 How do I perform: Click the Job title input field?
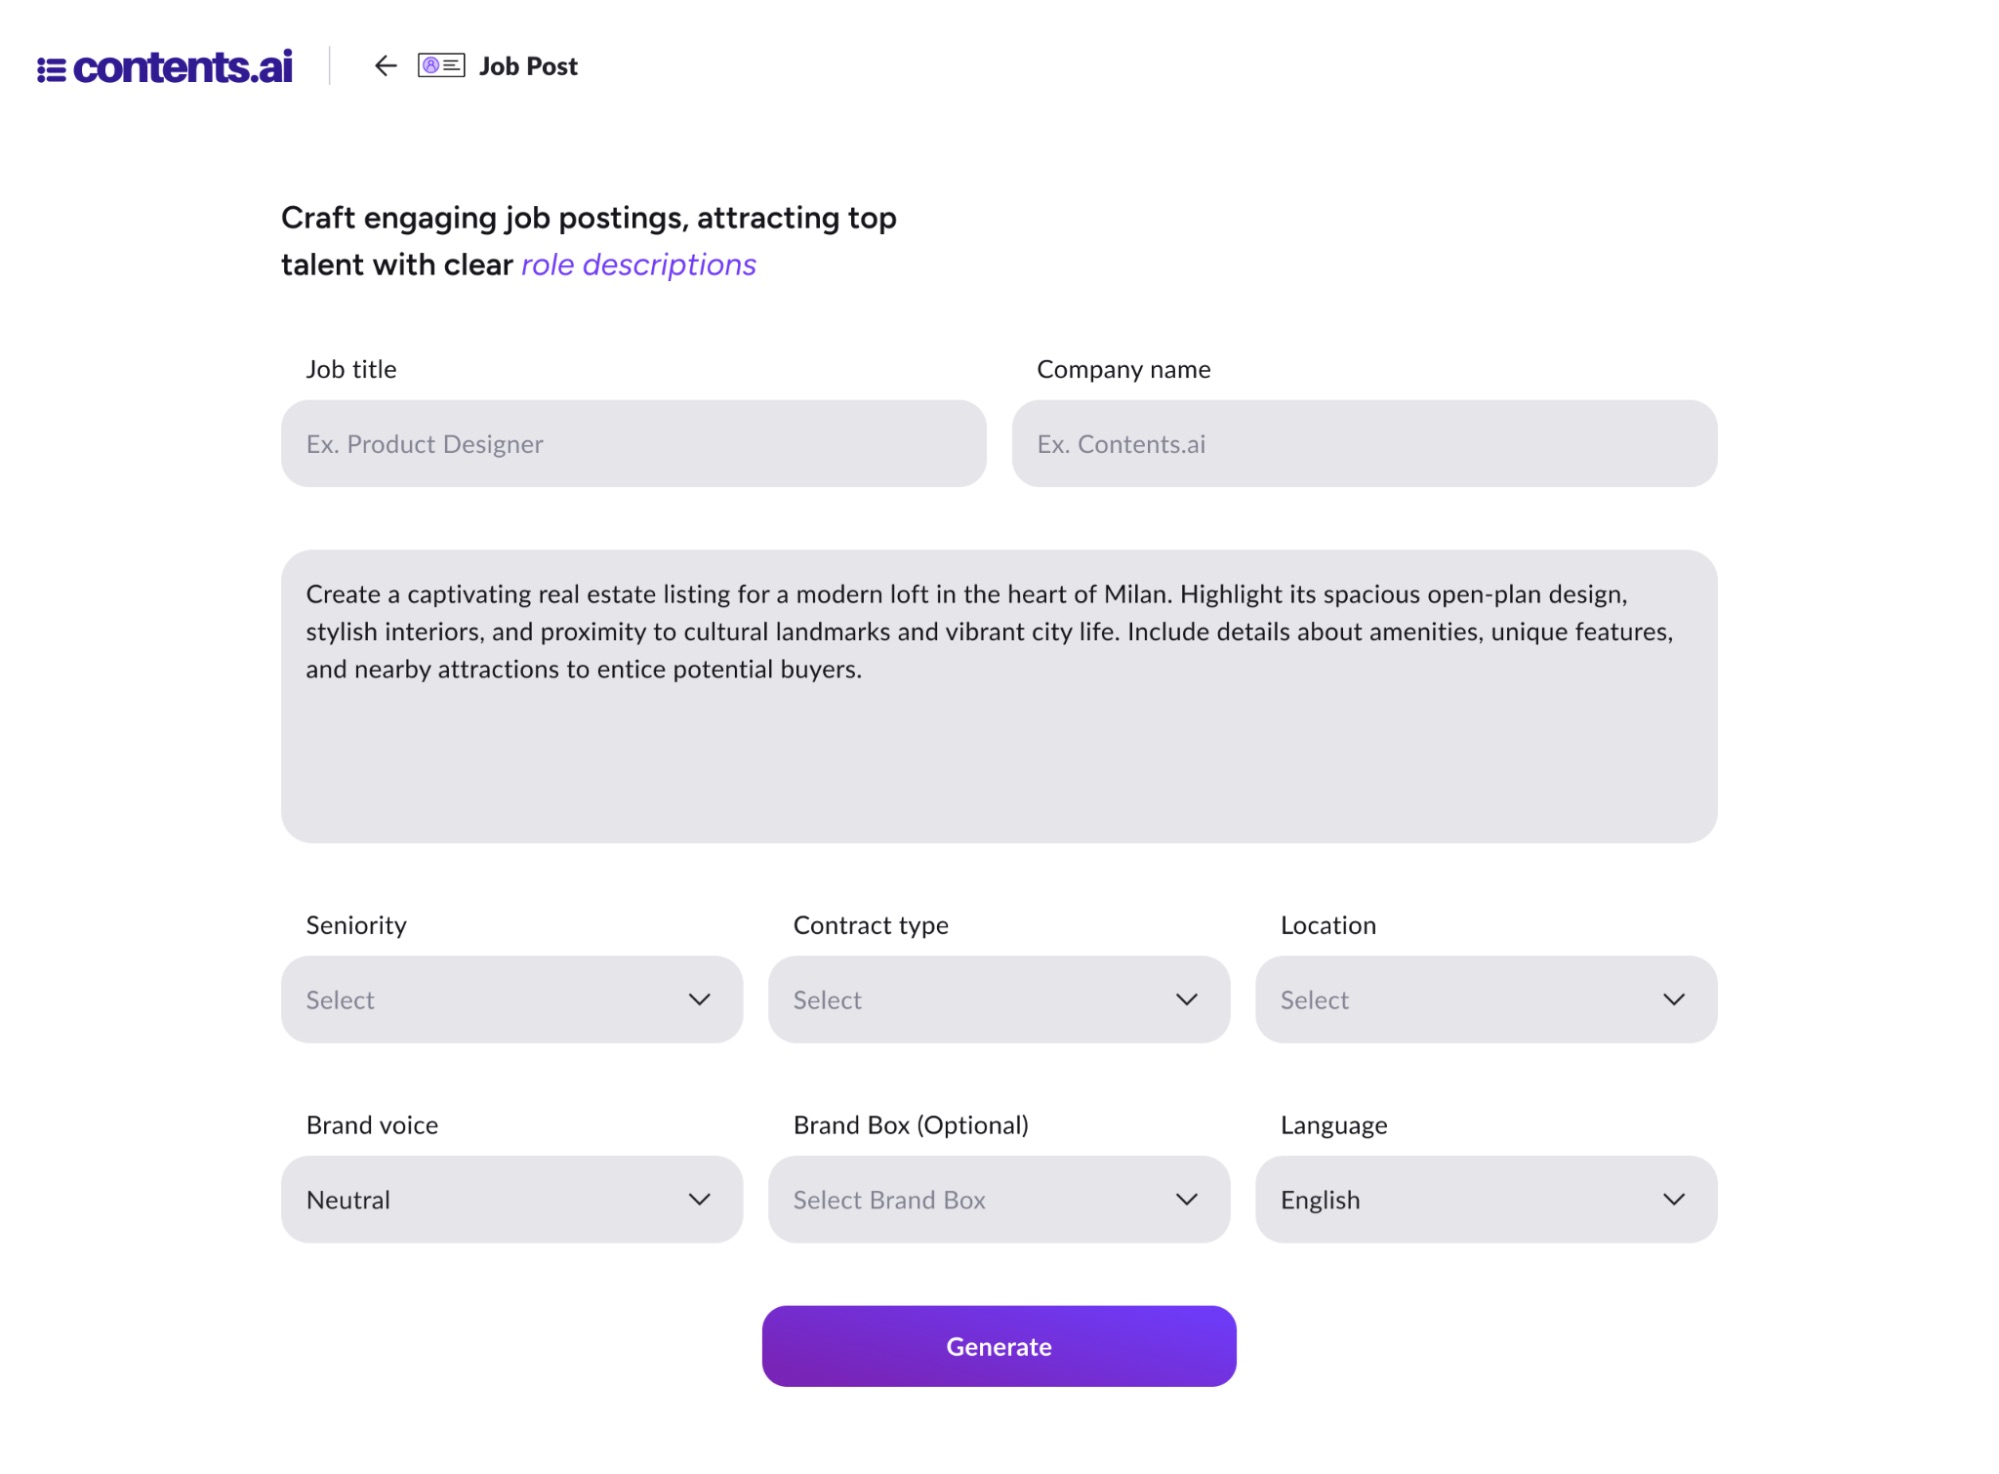(633, 444)
